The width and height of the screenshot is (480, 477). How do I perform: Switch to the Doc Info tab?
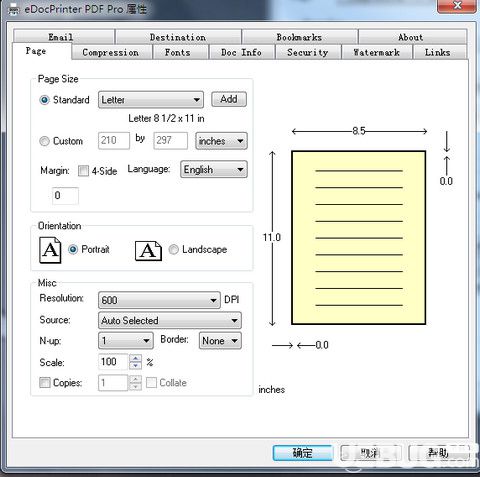click(242, 52)
